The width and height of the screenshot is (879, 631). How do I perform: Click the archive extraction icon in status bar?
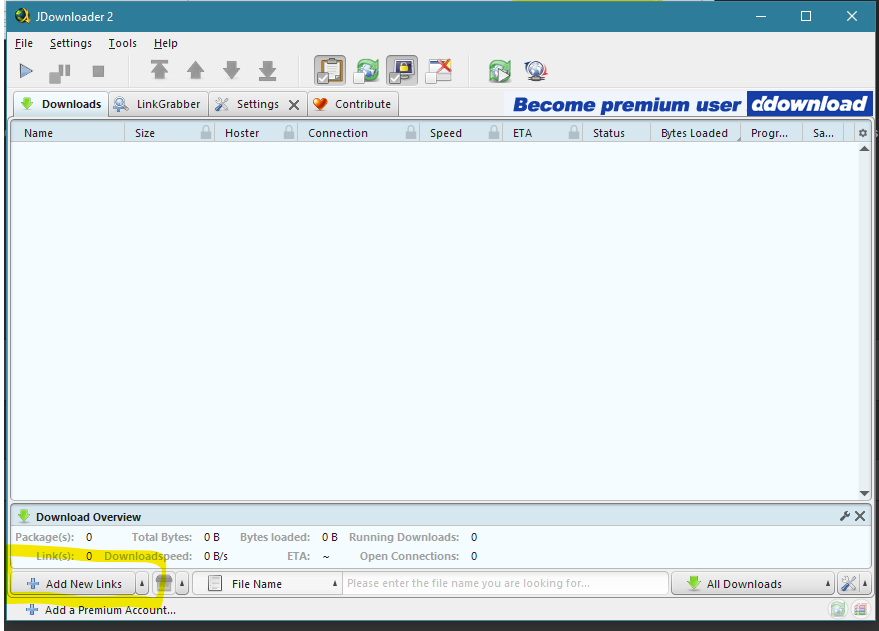[x=860, y=609]
